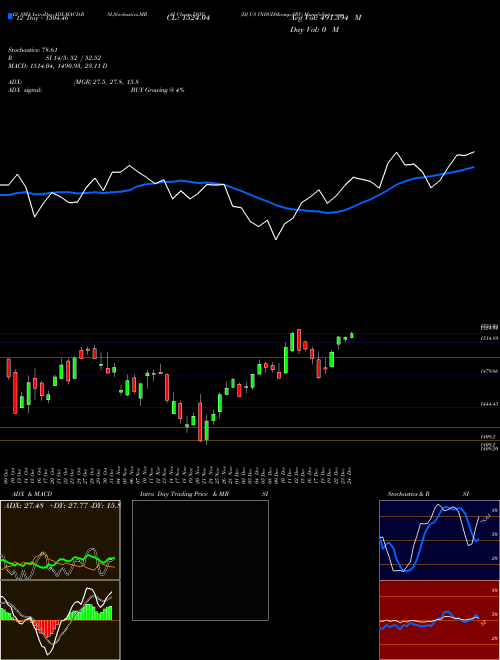
Task: Click the ADX indicator mini chart
Action: click(x=60, y=540)
